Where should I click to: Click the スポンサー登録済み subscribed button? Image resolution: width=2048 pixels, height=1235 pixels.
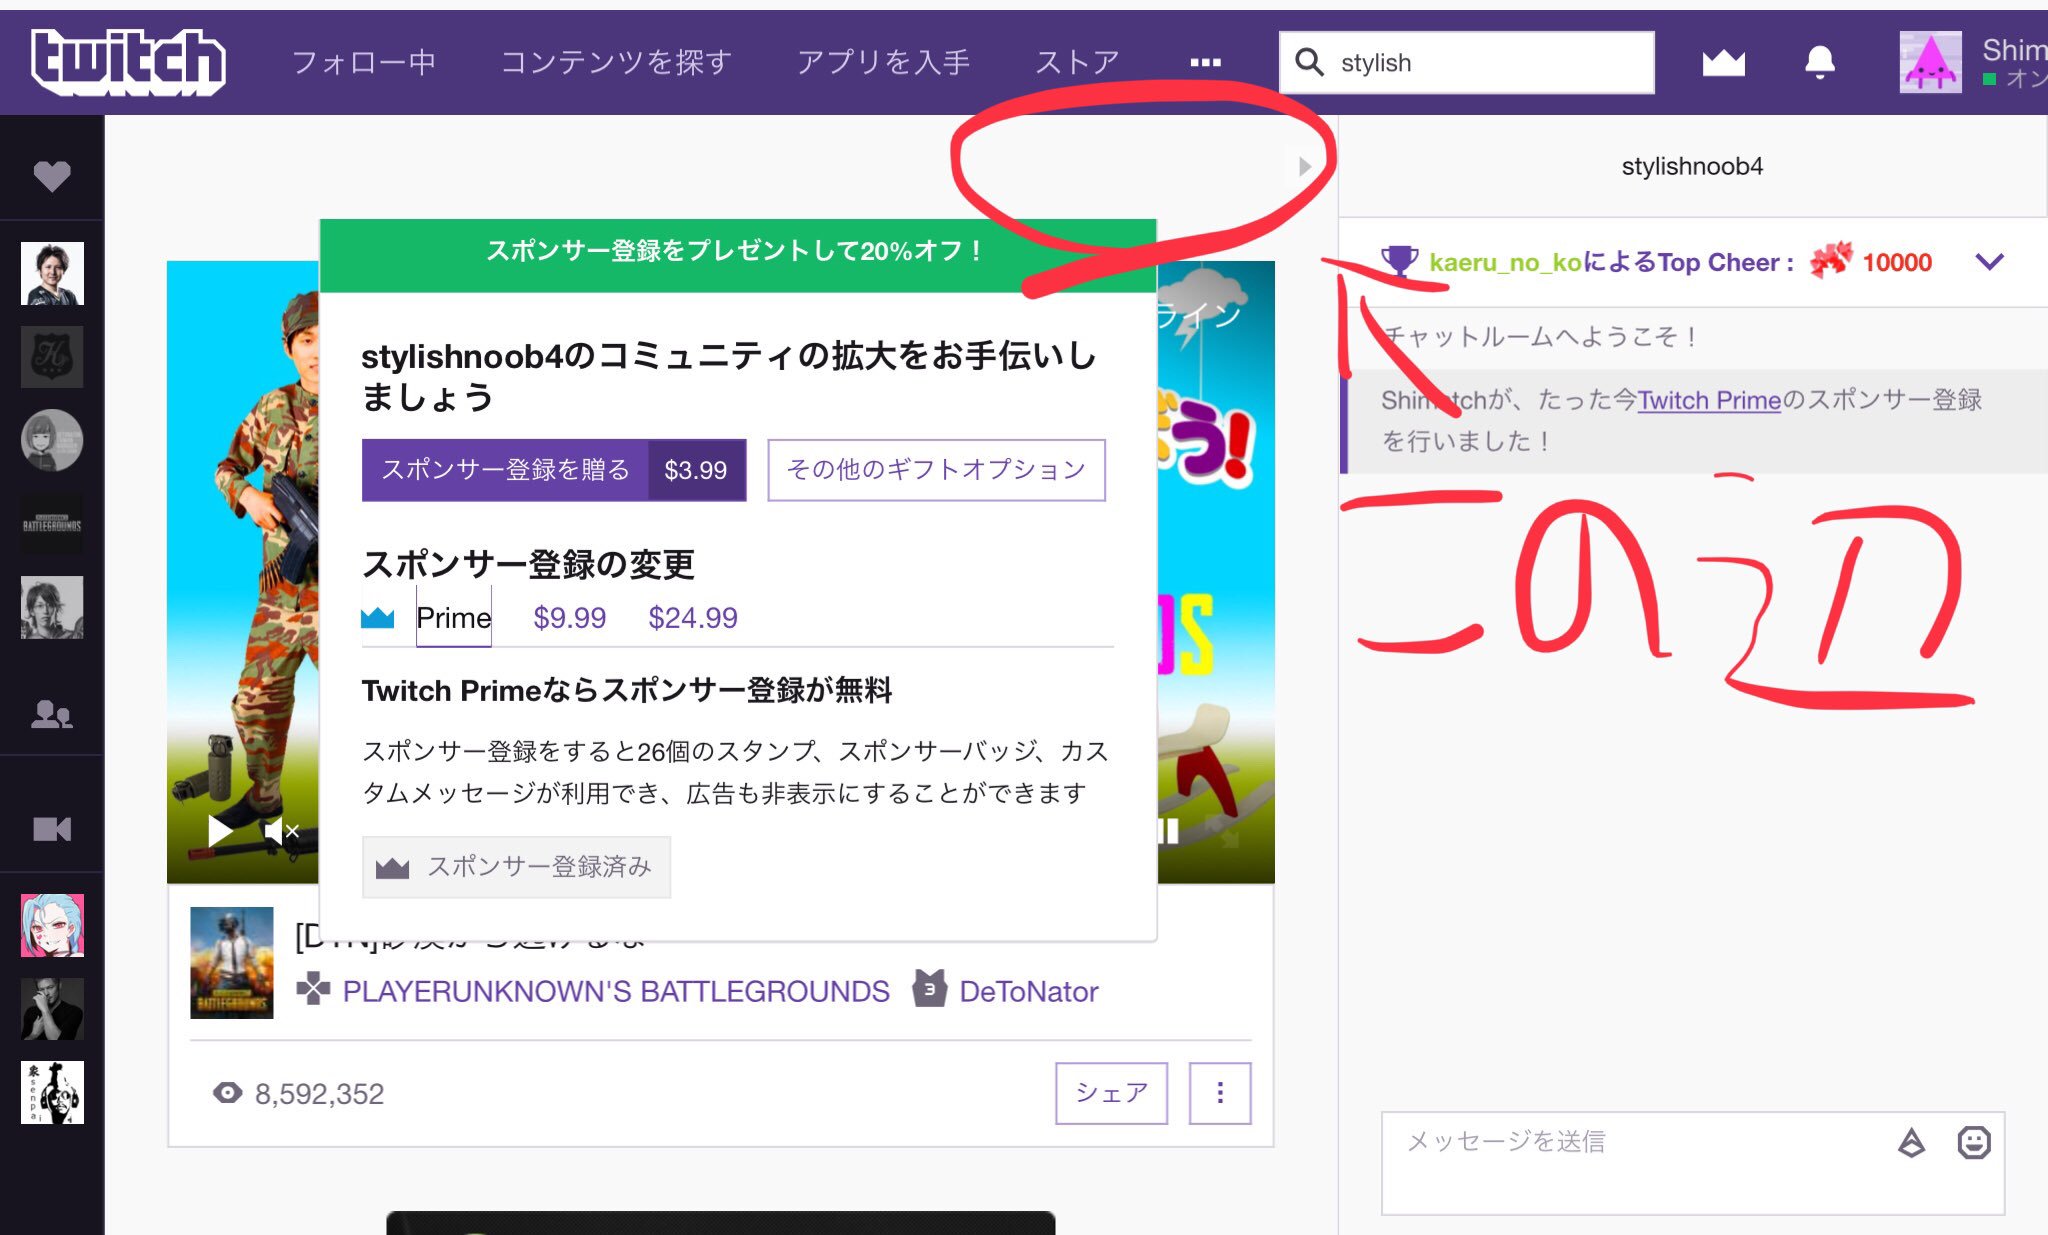(516, 867)
